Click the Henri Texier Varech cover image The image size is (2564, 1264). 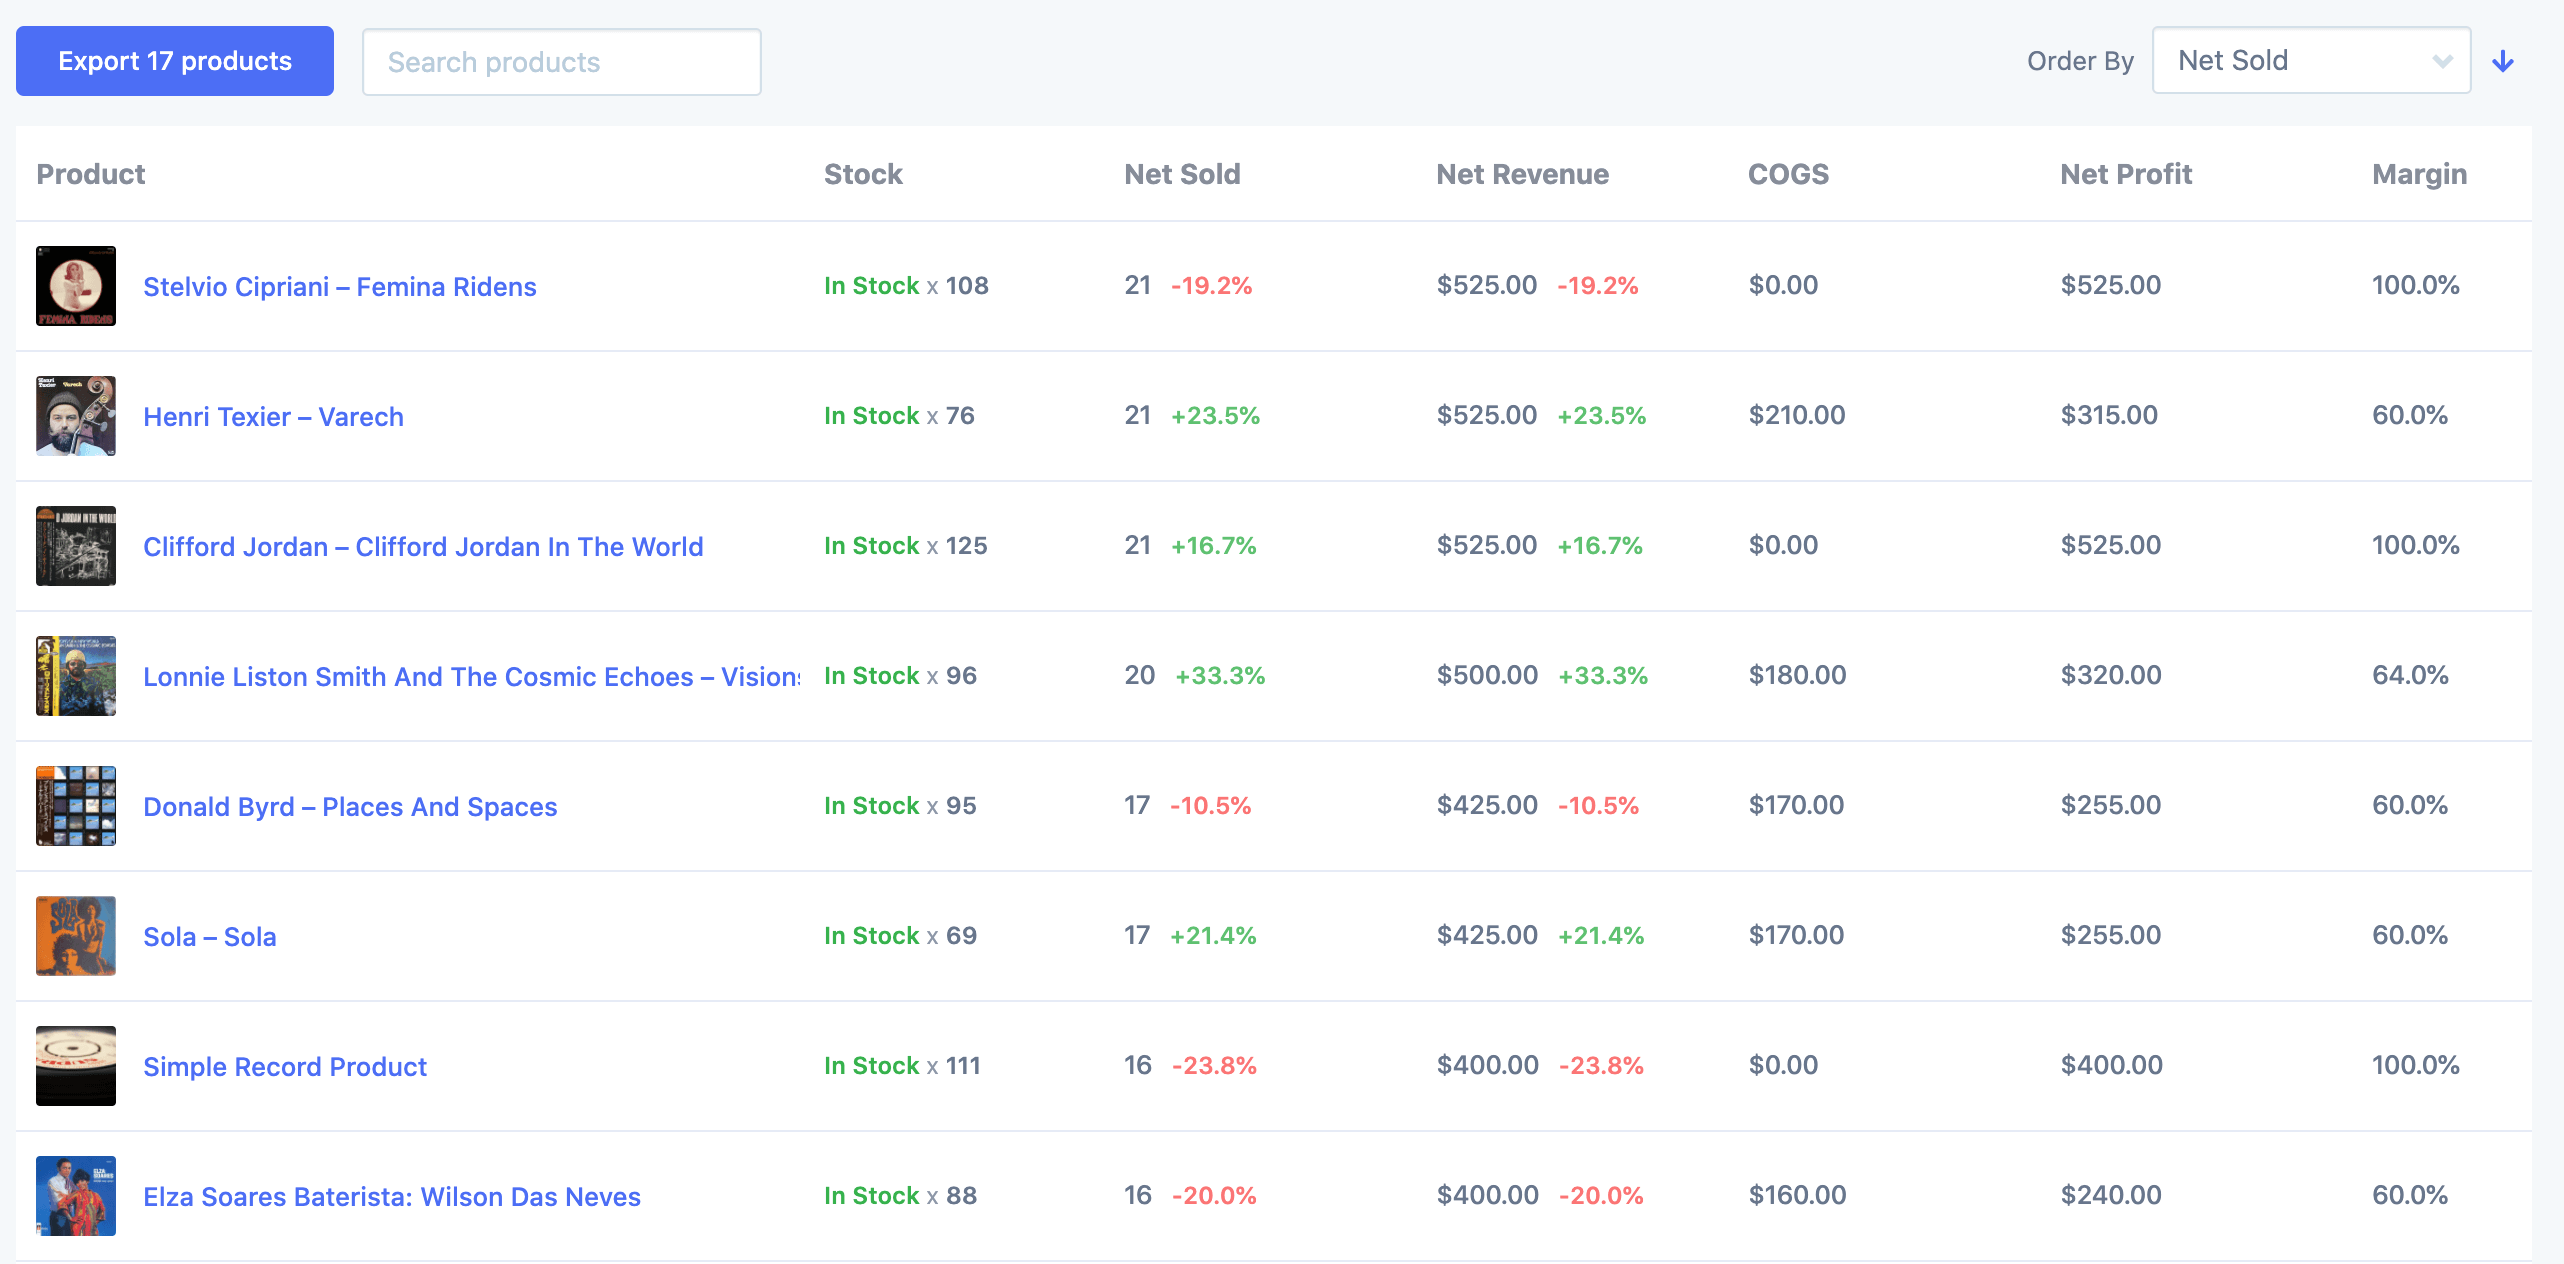[76, 416]
